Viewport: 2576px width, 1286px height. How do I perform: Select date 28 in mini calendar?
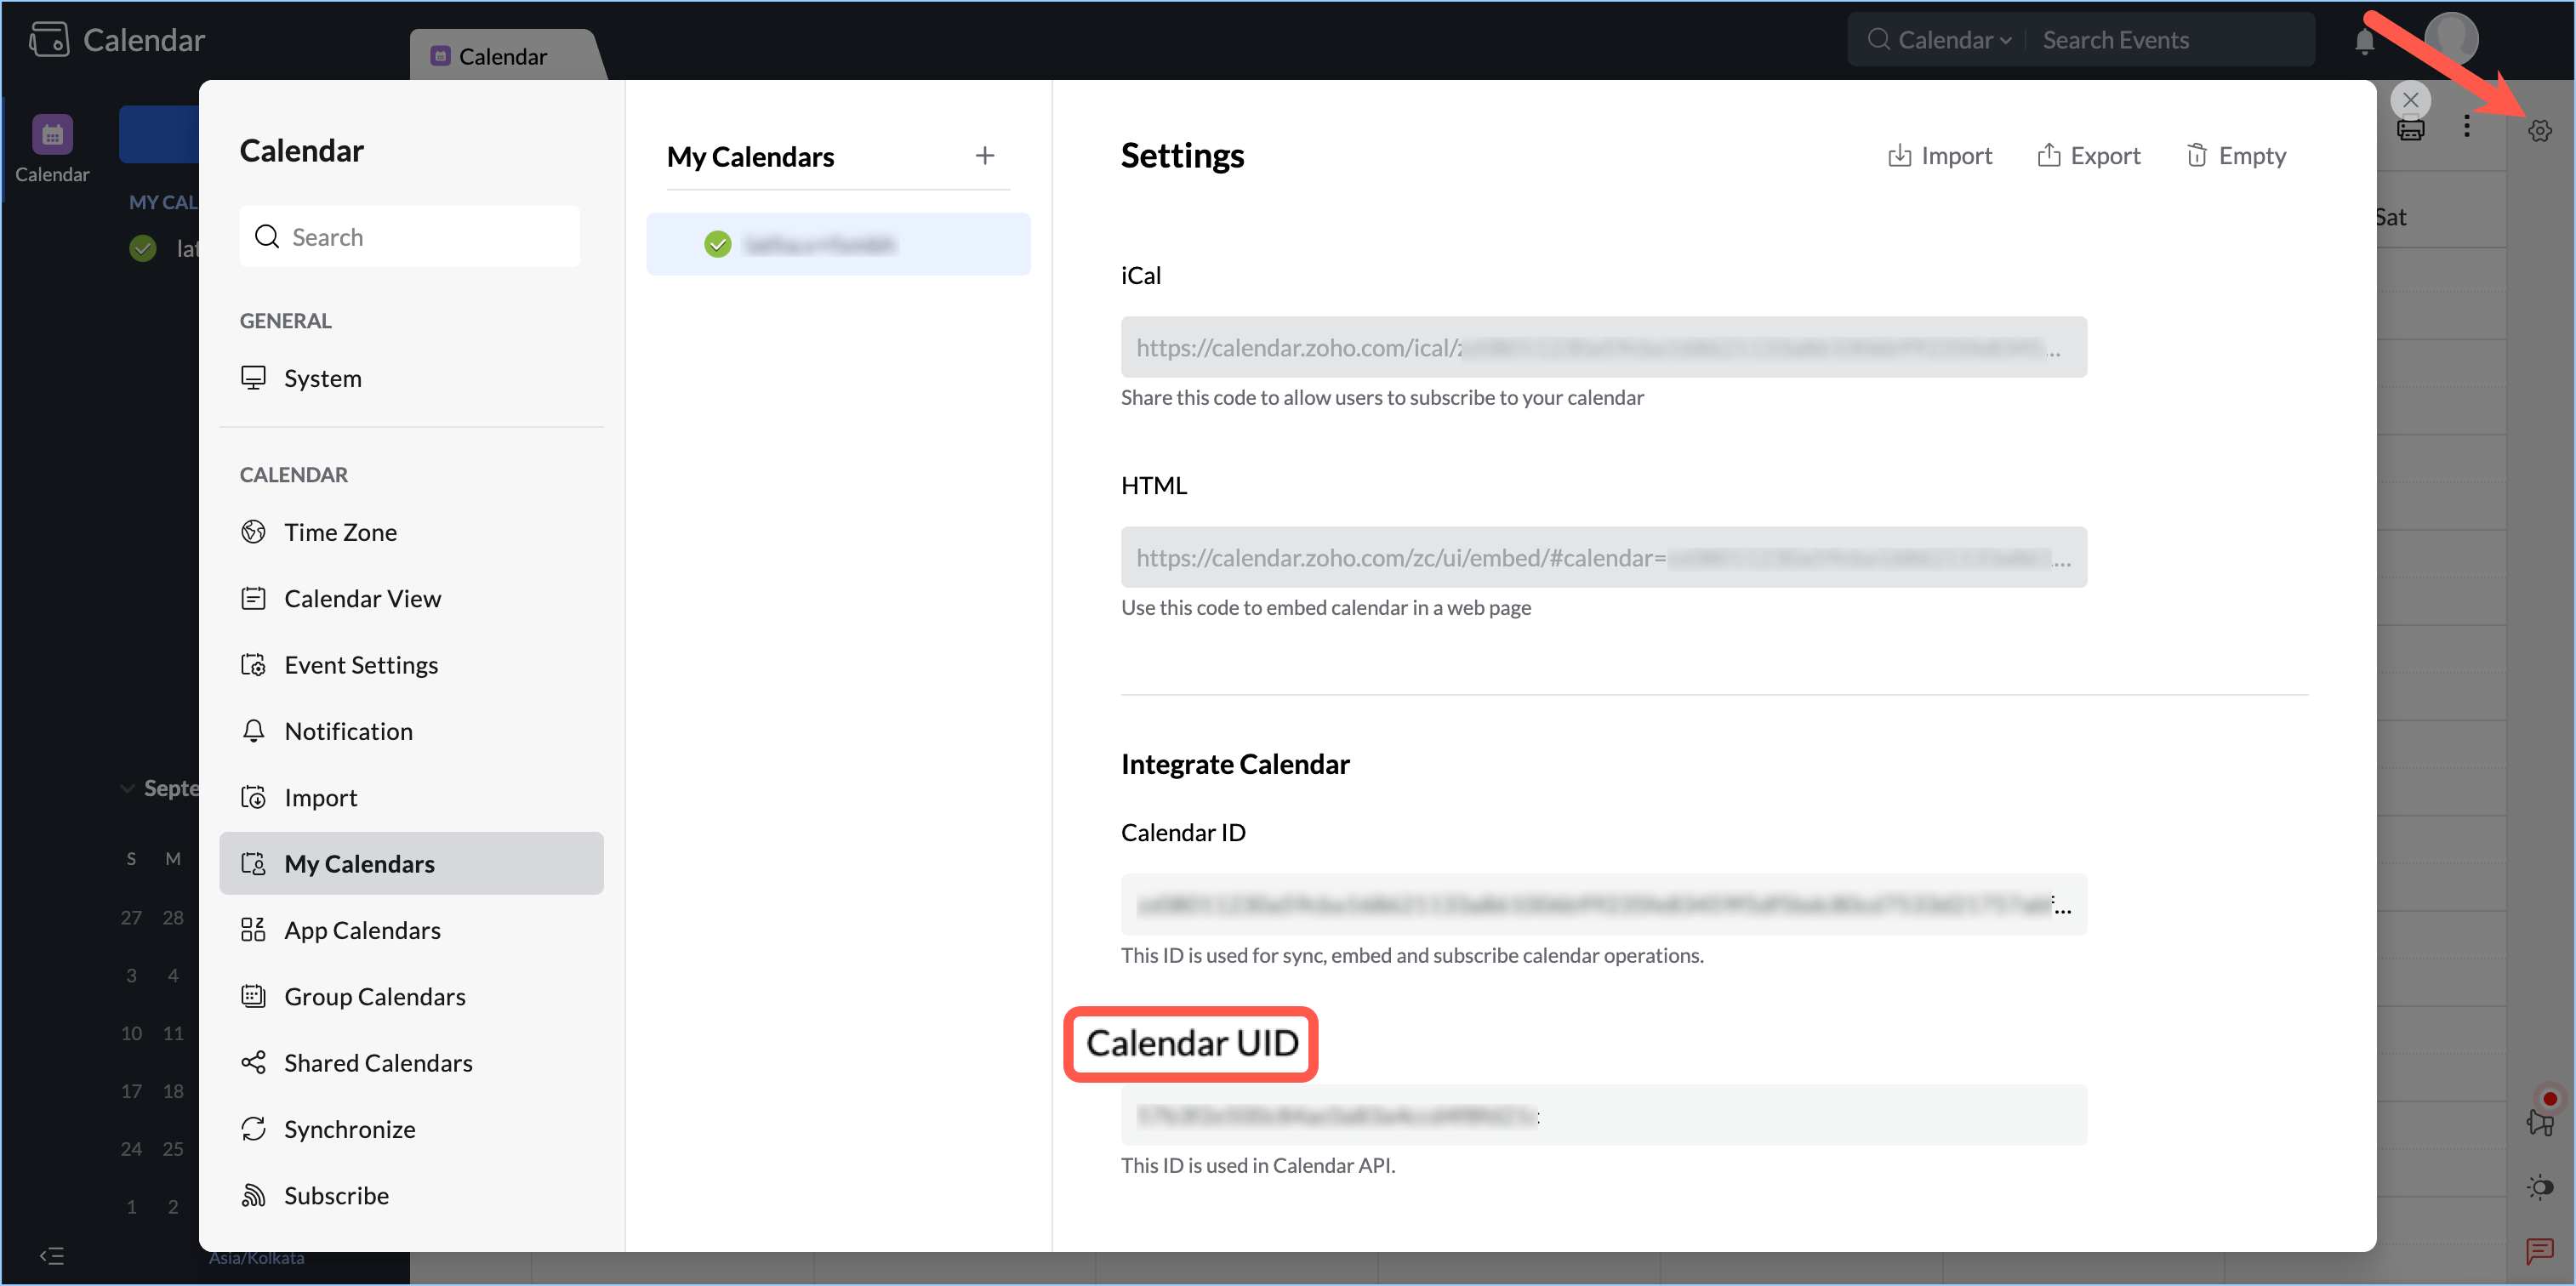(173, 917)
